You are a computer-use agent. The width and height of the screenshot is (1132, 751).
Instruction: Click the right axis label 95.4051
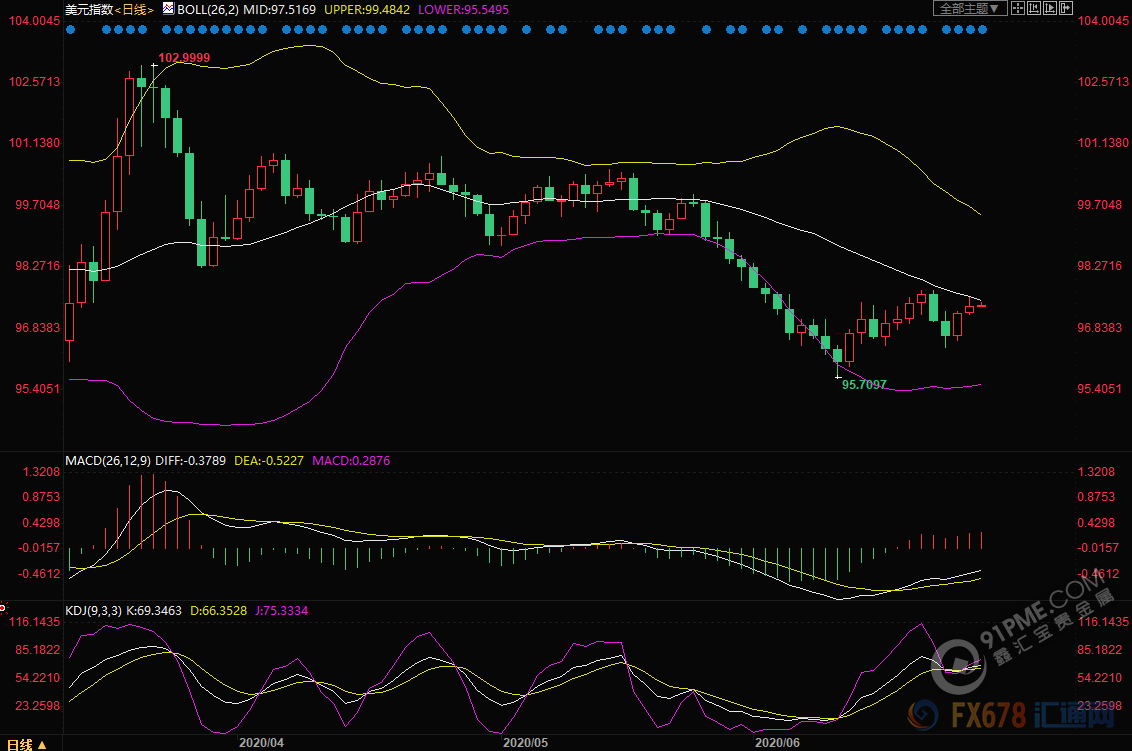pyautogui.click(x=1100, y=388)
